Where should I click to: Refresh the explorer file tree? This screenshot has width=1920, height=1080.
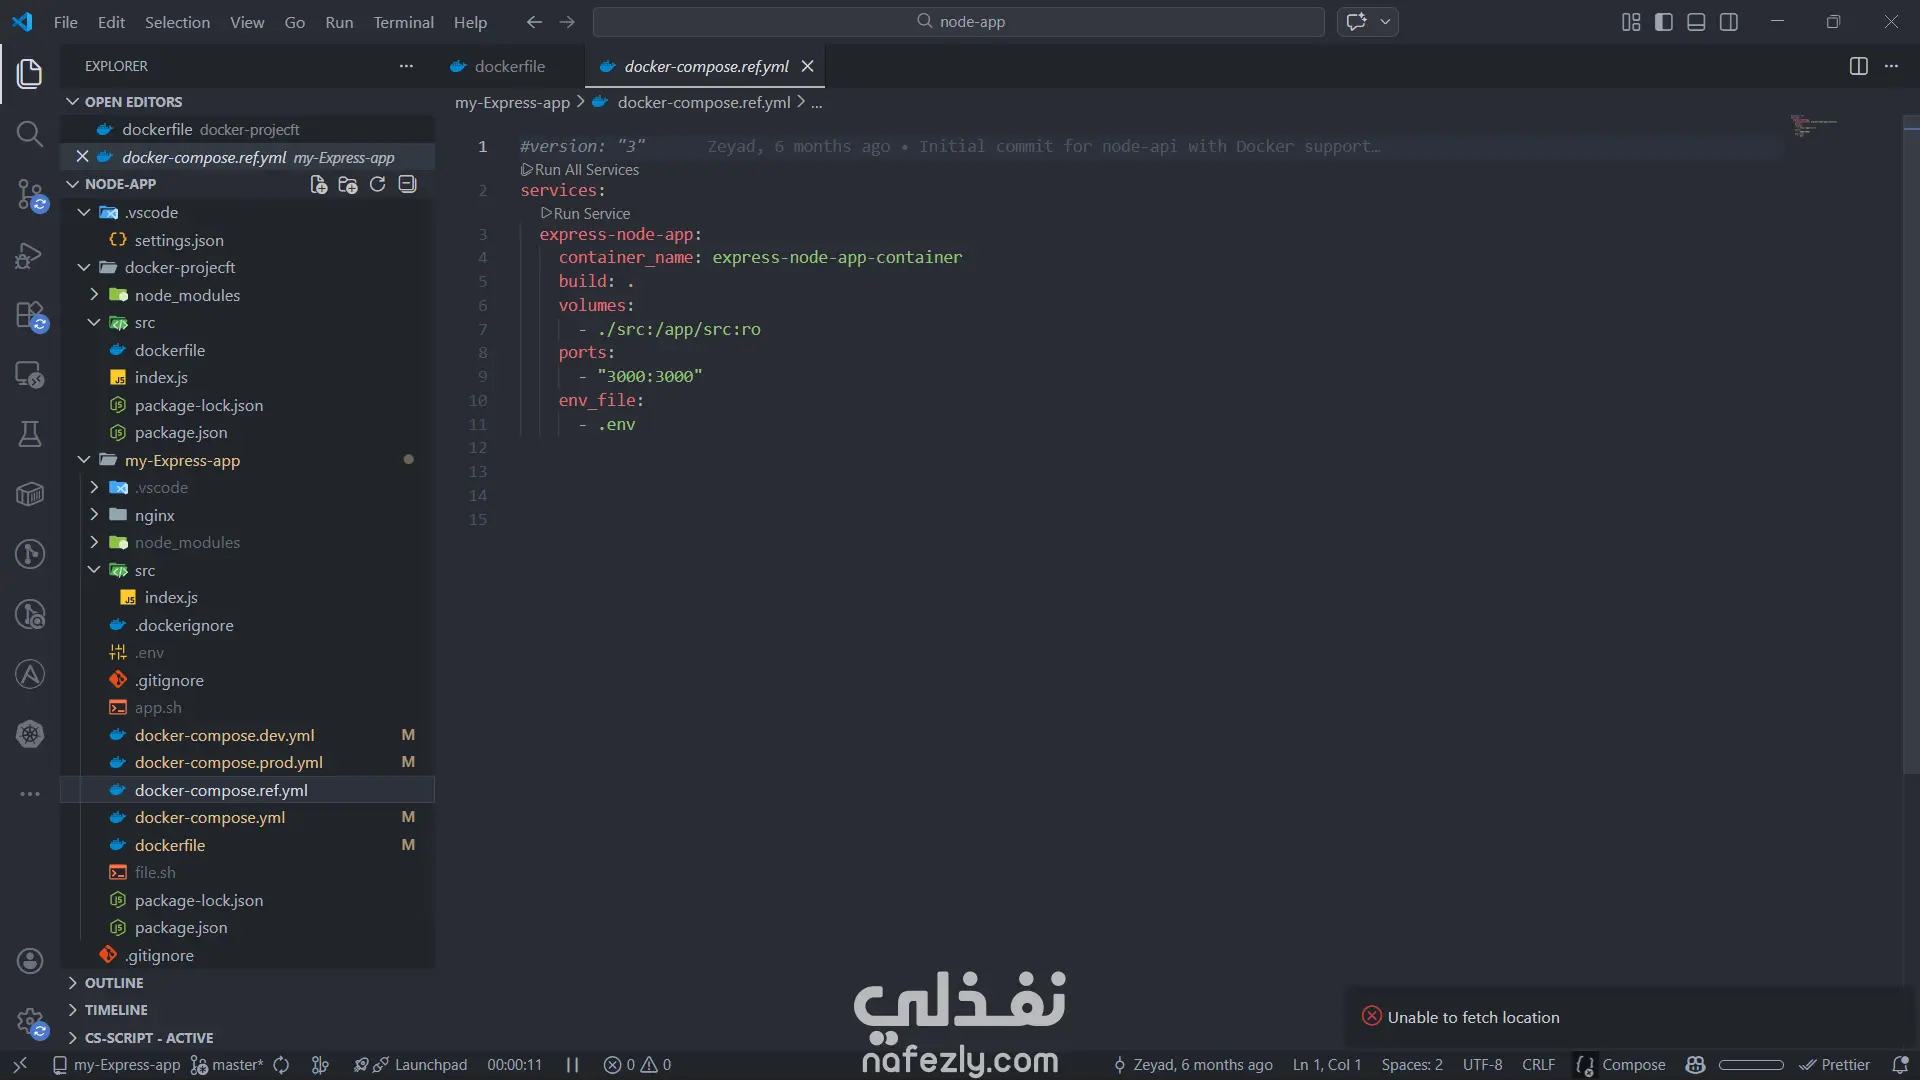pyautogui.click(x=377, y=184)
